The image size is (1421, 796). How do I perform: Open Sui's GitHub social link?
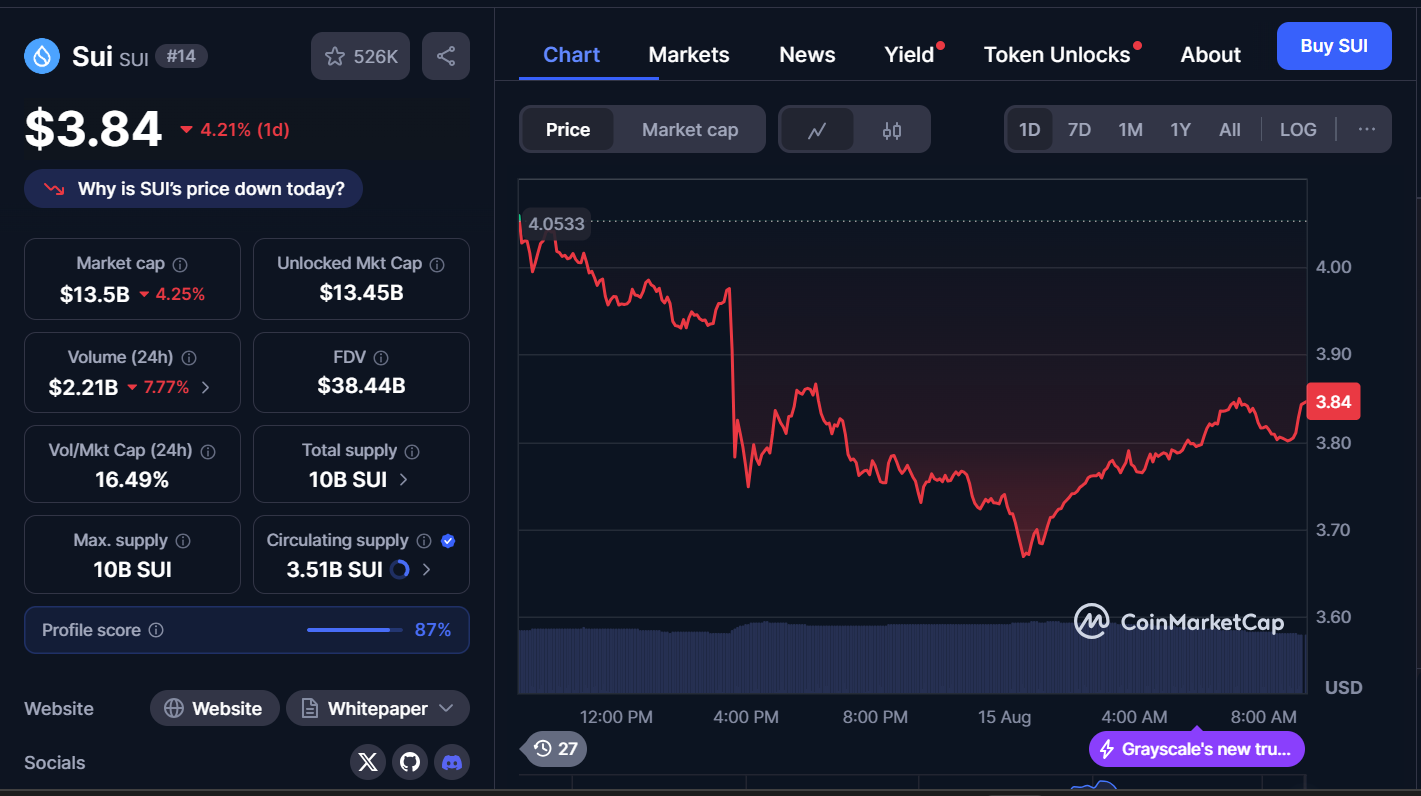[410, 763]
